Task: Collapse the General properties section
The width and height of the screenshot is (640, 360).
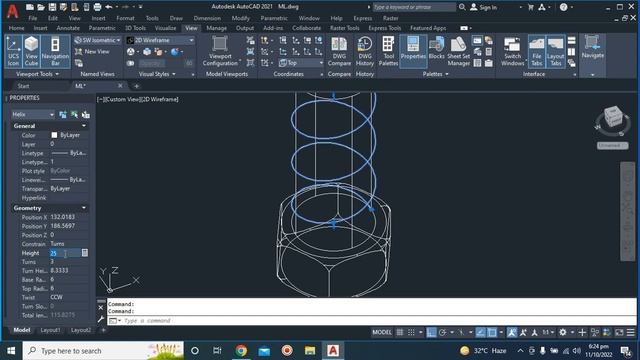Action: click(x=84, y=126)
